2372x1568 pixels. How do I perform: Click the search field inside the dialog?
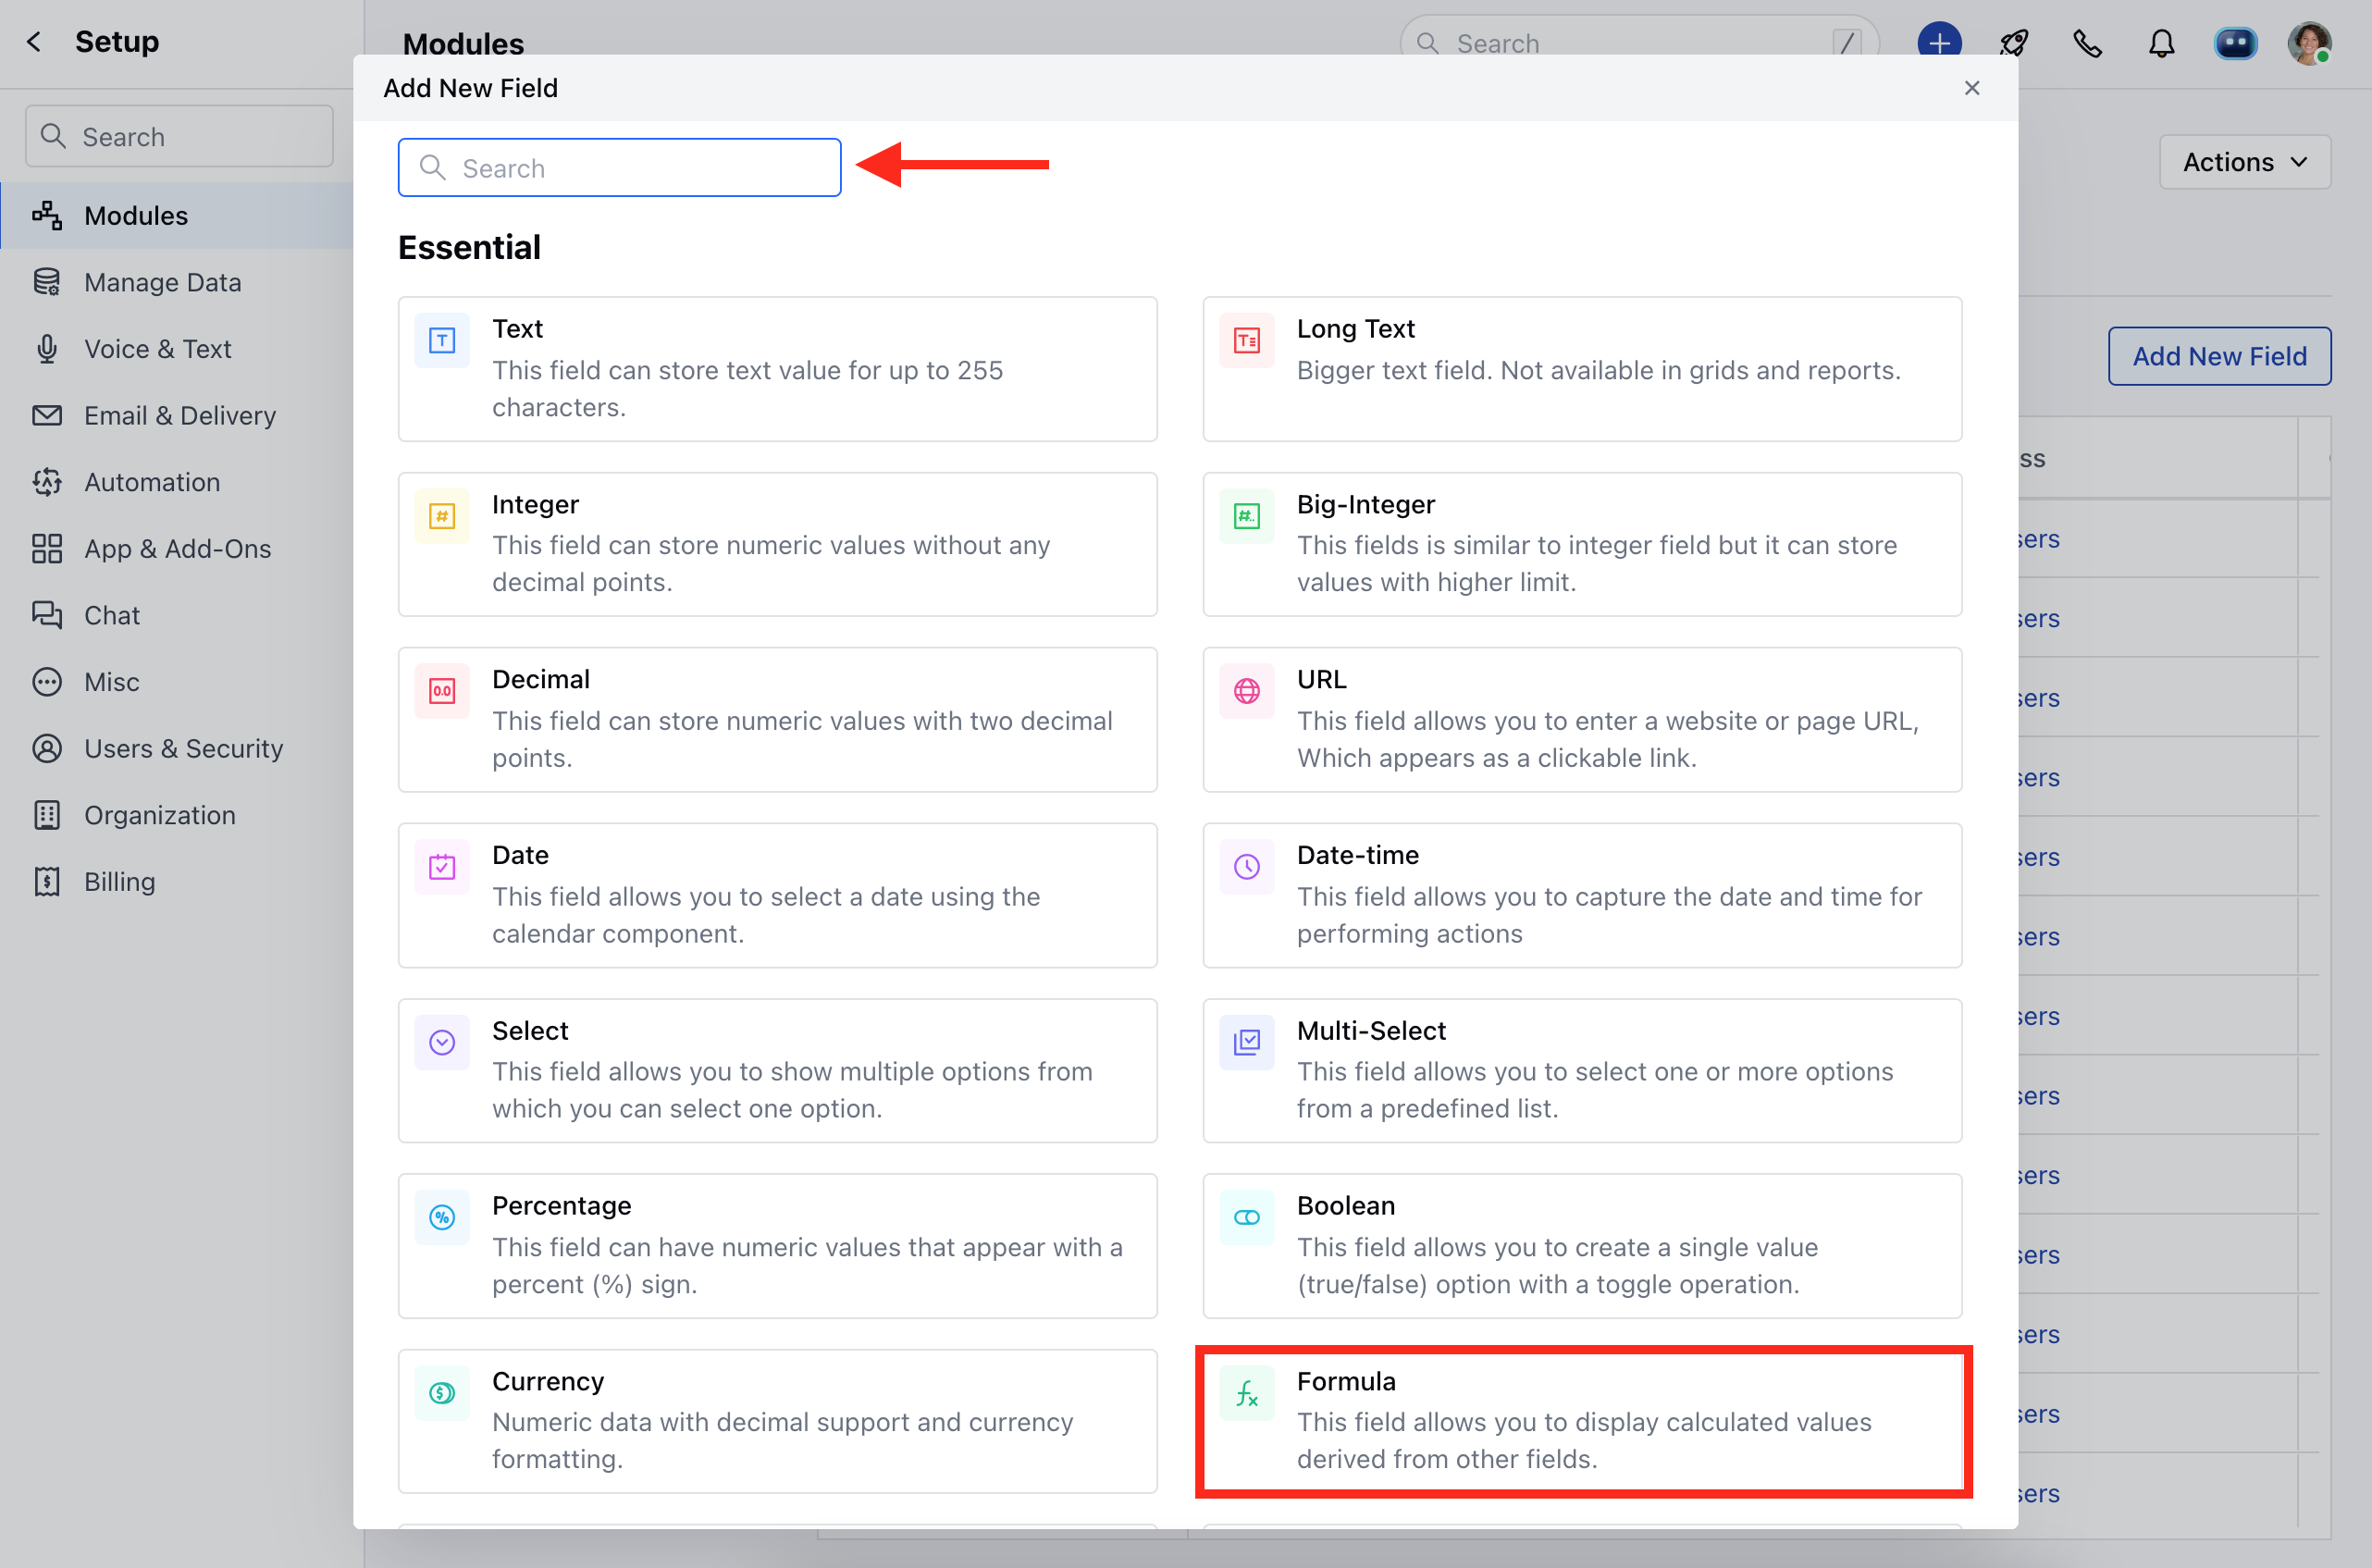point(619,167)
